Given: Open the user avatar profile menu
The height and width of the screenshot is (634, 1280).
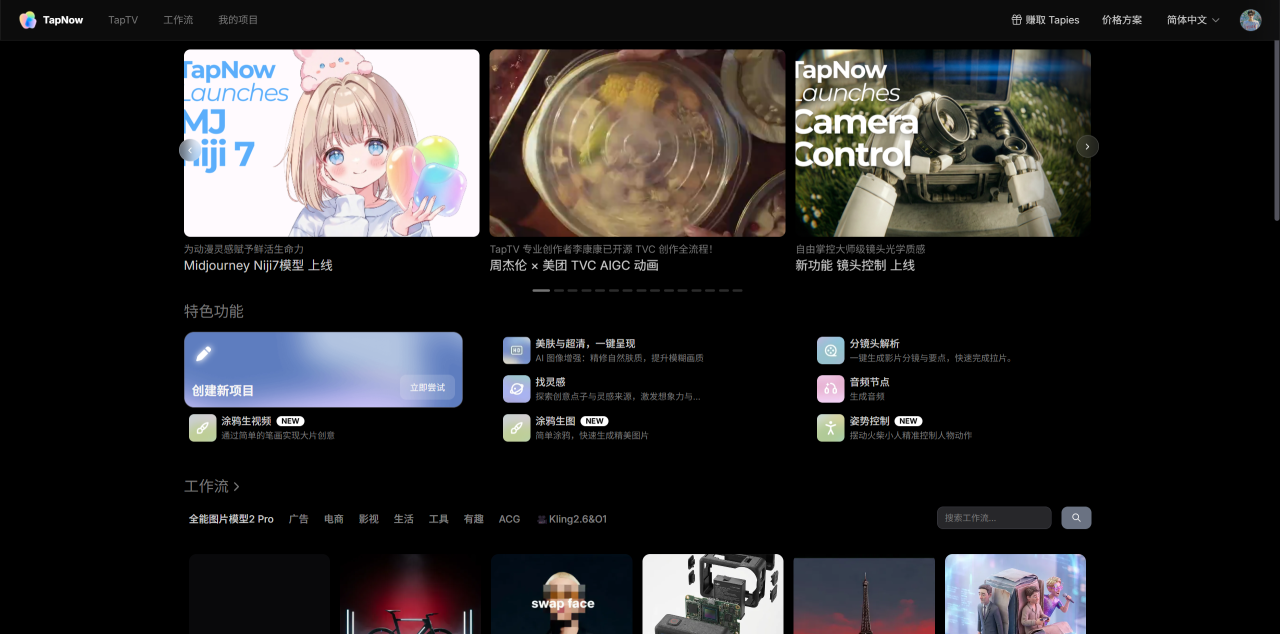Looking at the screenshot, I should click(1250, 20).
